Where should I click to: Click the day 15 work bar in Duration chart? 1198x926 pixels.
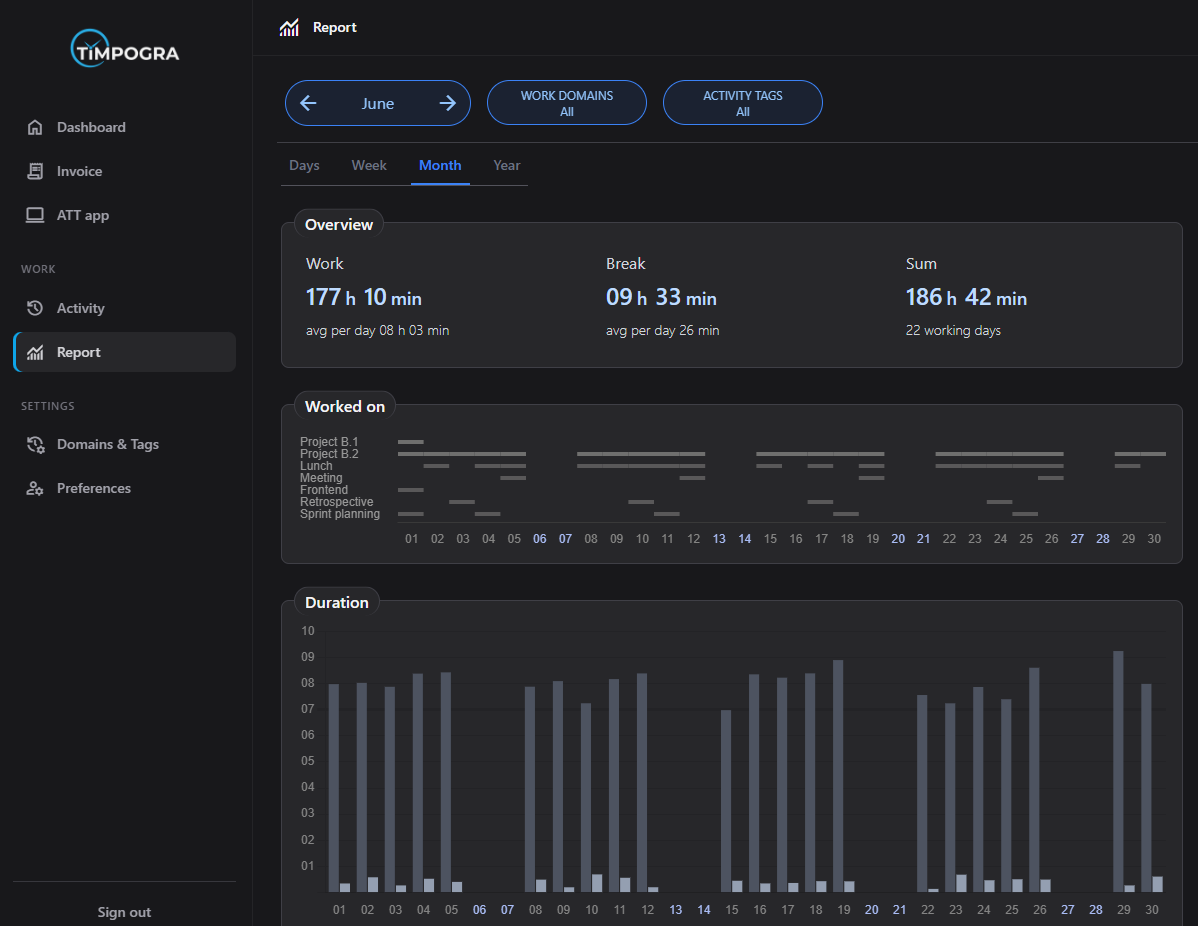[726, 801]
